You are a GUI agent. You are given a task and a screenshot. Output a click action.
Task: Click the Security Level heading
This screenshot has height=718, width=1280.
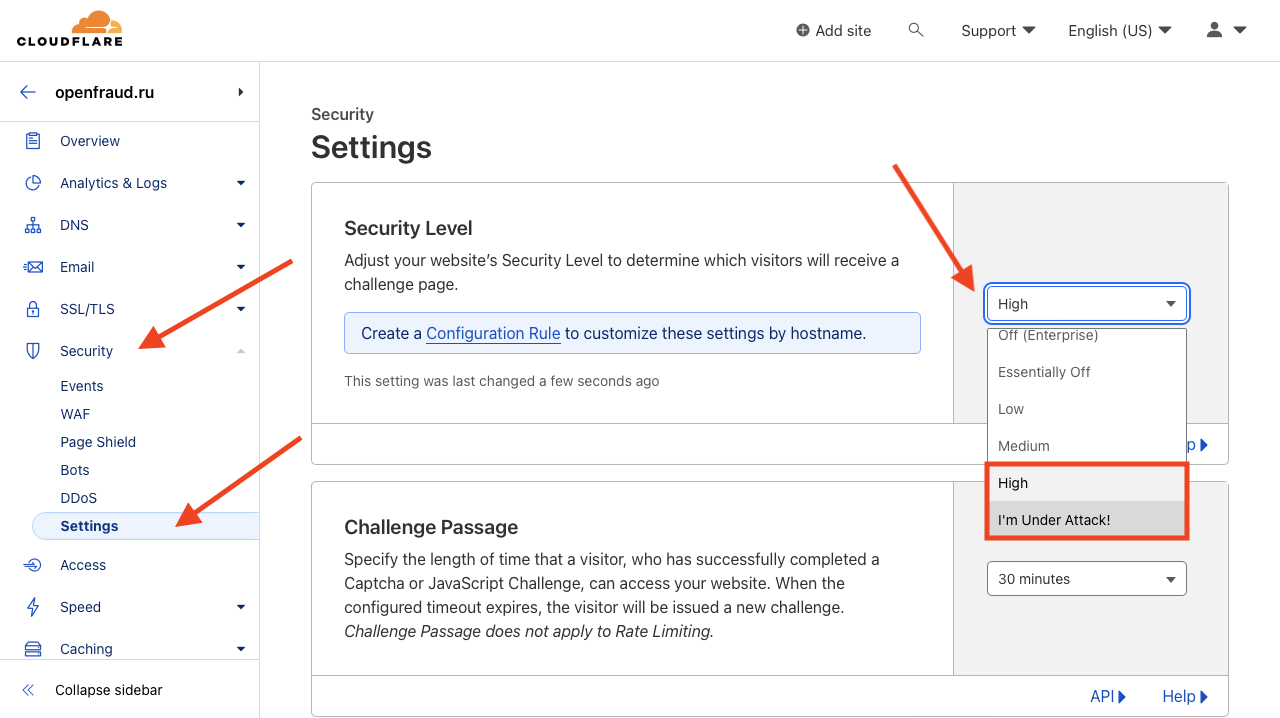point(408,228)
